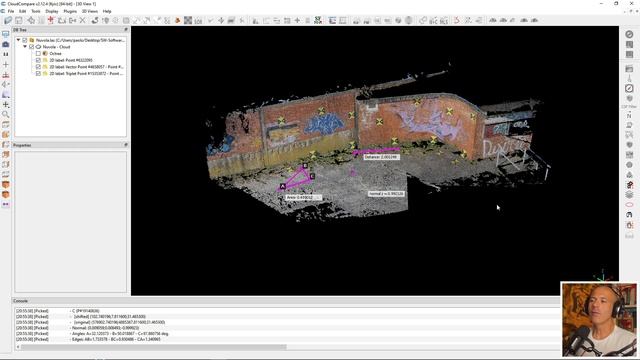Click the first orange isometric cube view icon
This screenshot has width=640, height=360.
[x=5, y=184]
